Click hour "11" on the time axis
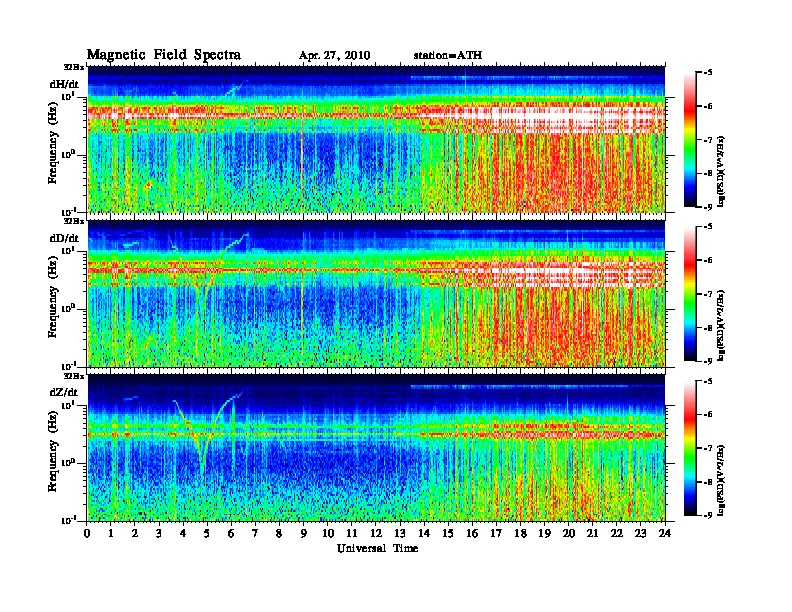The width and height of the screenshot is (792, 612). (x=352, y=533)
